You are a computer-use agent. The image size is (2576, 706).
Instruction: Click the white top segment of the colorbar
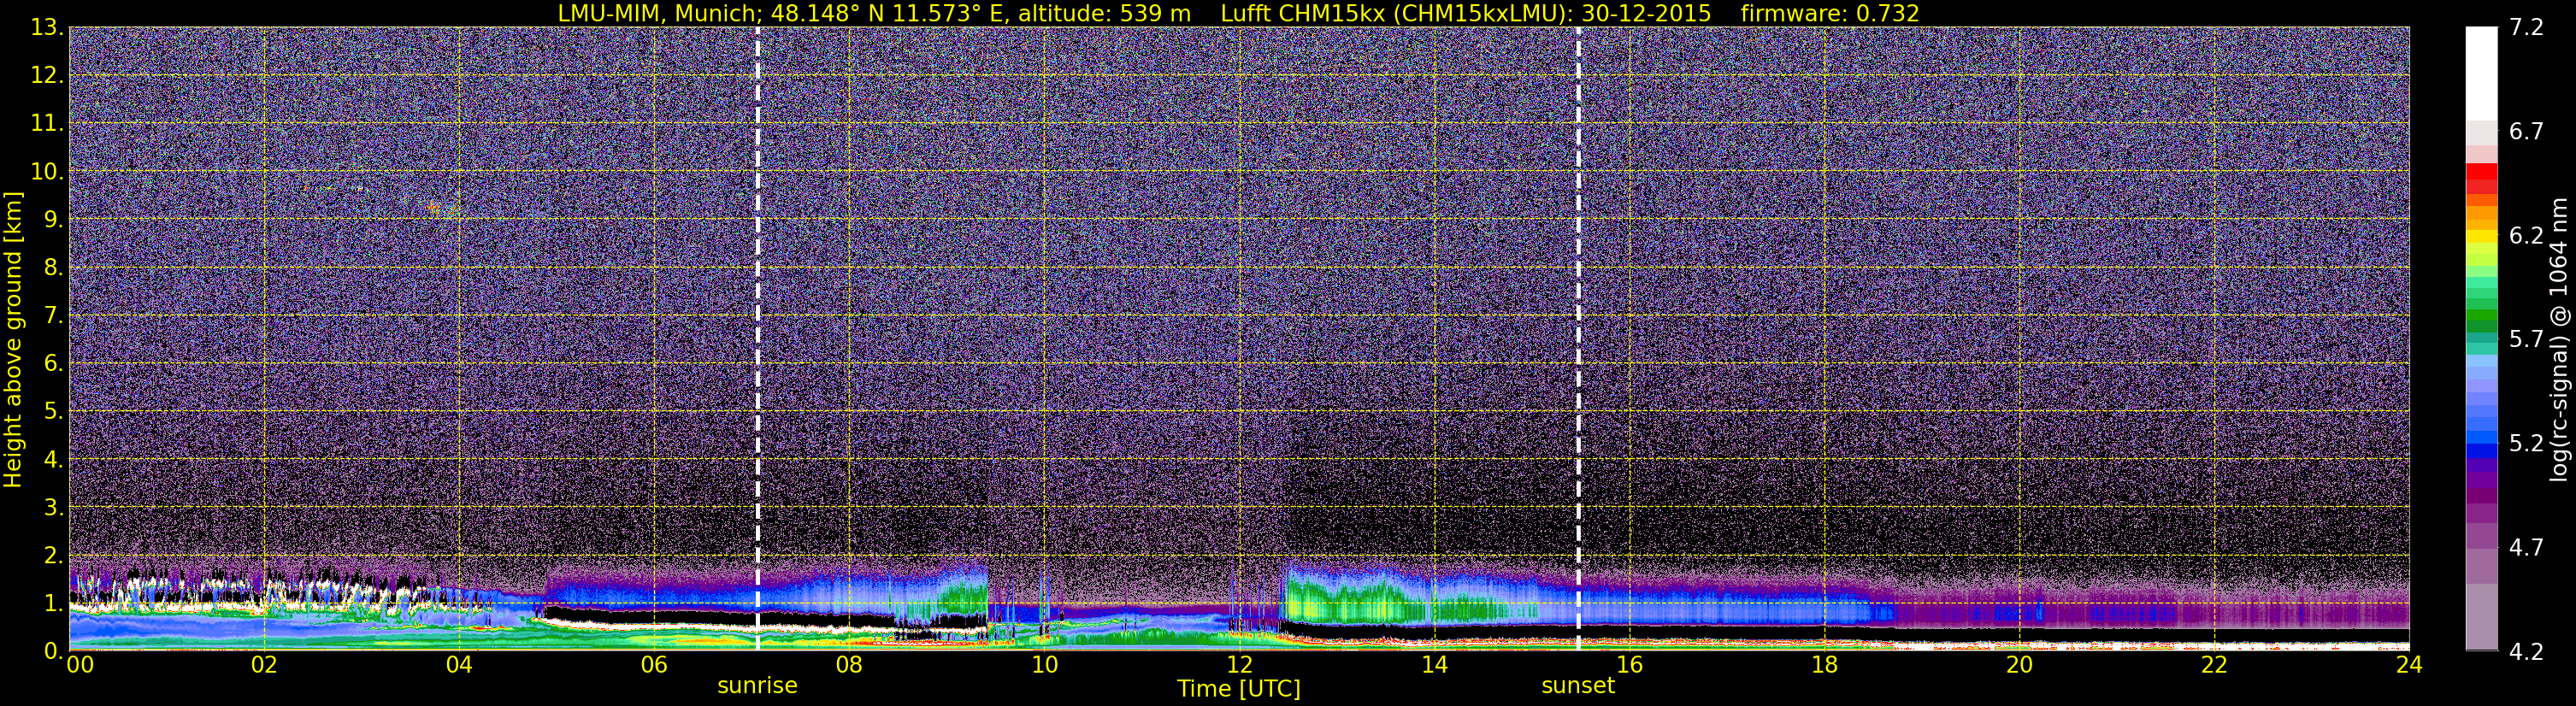2481,73
